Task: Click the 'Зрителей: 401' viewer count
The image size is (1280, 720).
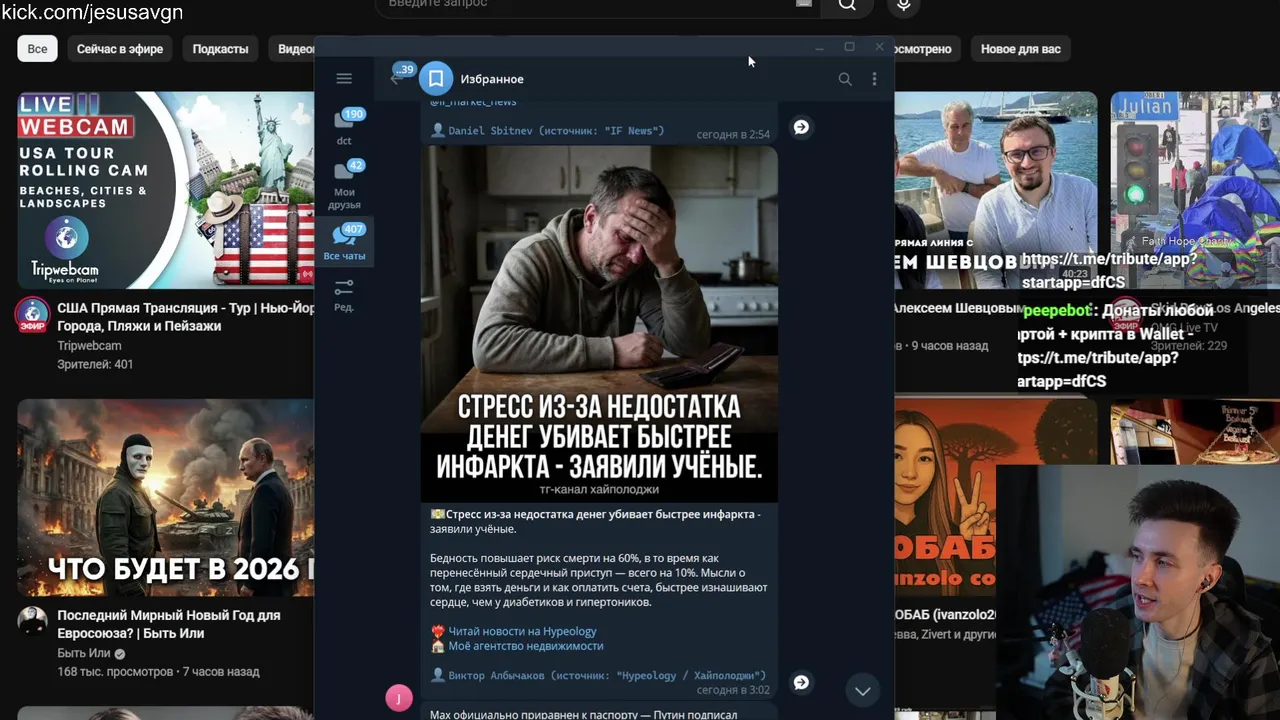Action: pos(95,365)
